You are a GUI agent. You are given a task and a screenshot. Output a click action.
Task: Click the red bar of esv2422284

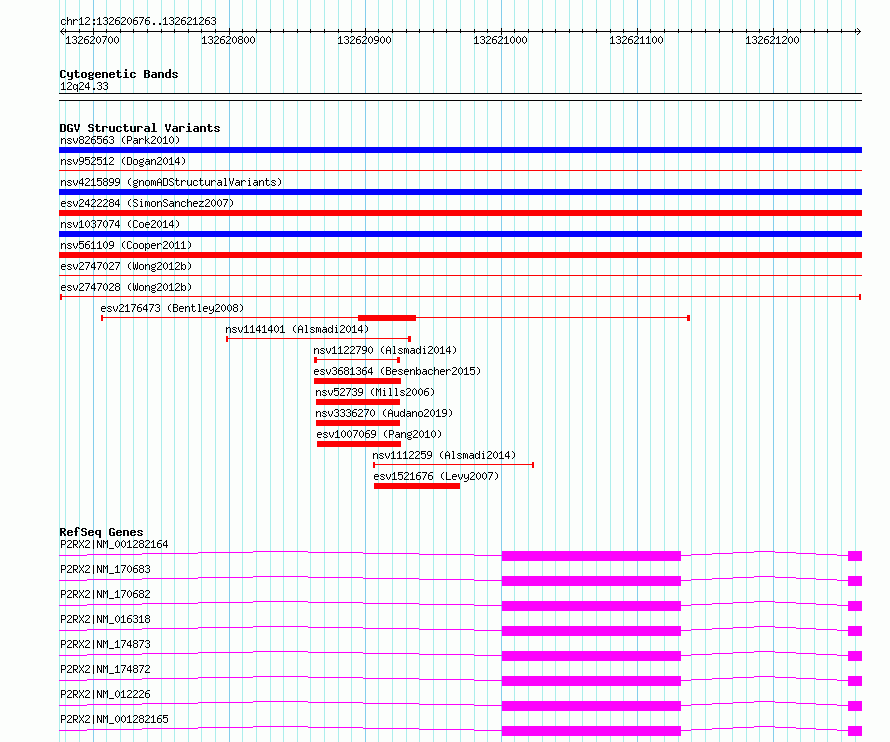(460, 213)
